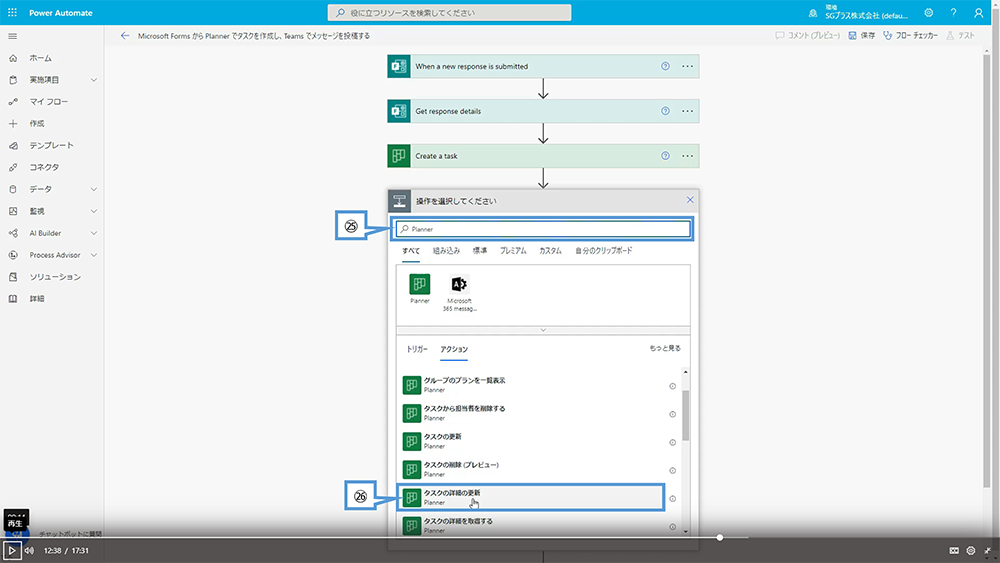This screenshot has width=1000, height=563.
Task: Open more options for When a new response is submitted
Action: coord(688,66)
